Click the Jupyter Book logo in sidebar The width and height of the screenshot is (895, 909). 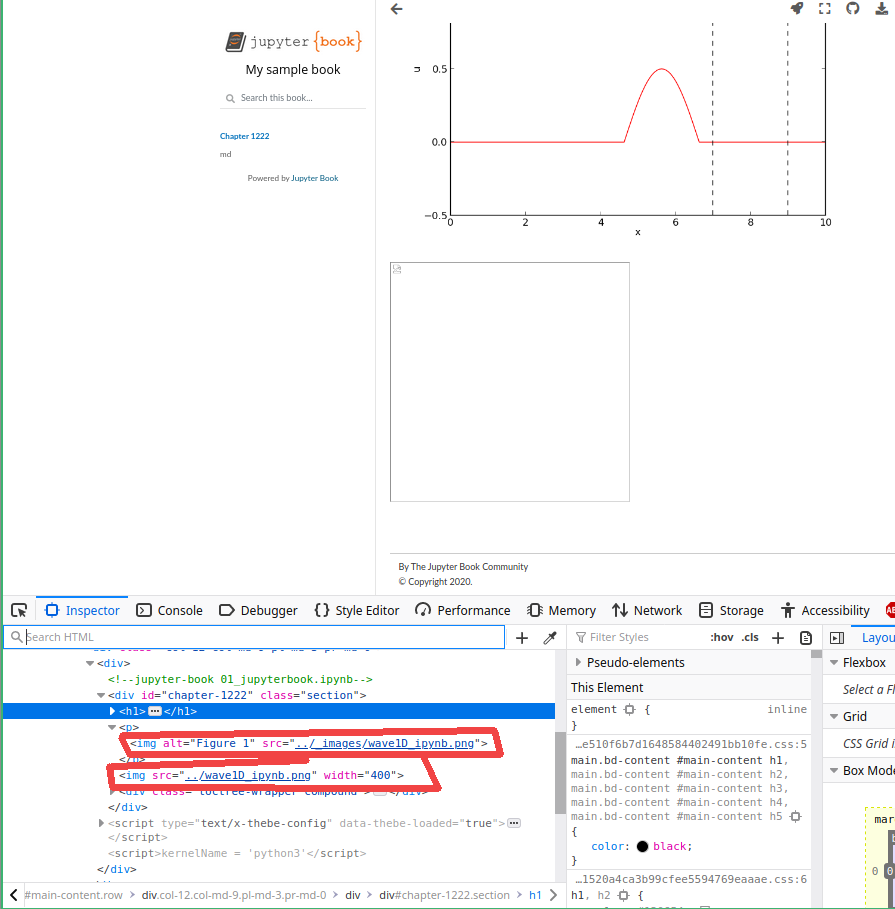click(292, 41)
